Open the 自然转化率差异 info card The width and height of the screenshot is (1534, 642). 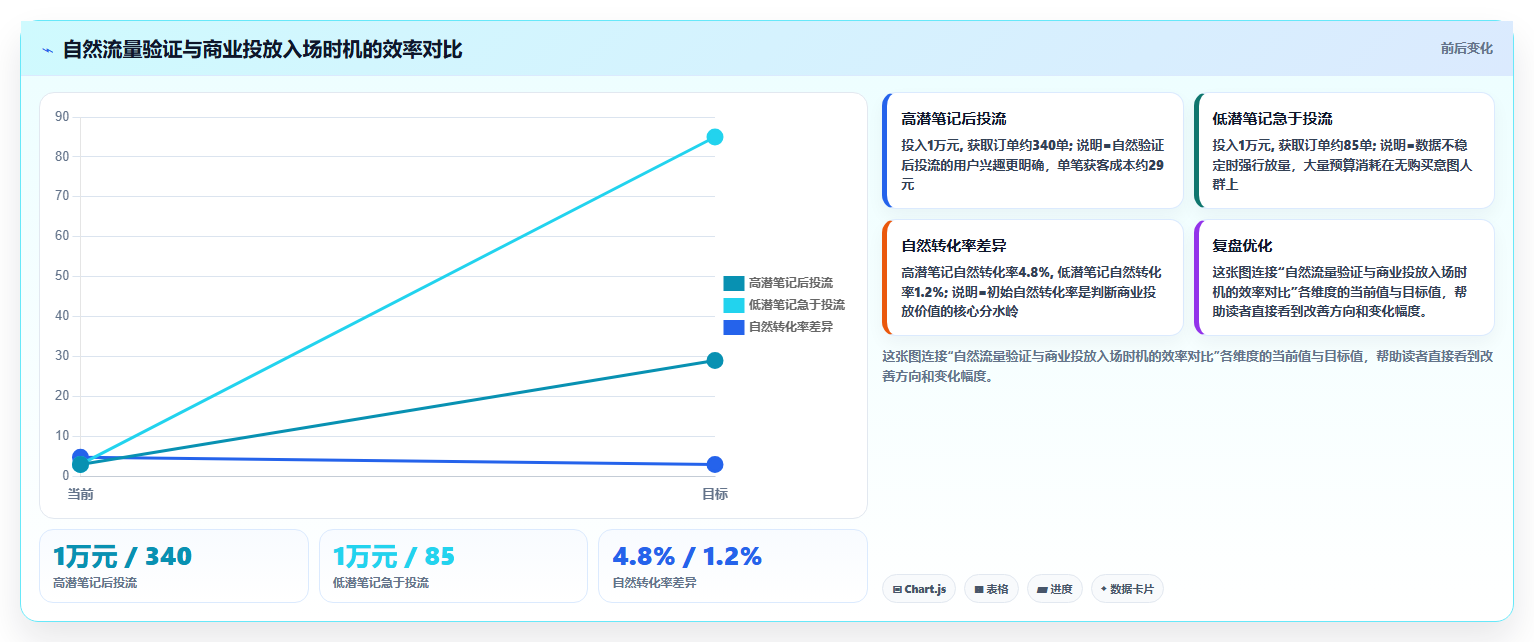click(x=1033, y=277)
